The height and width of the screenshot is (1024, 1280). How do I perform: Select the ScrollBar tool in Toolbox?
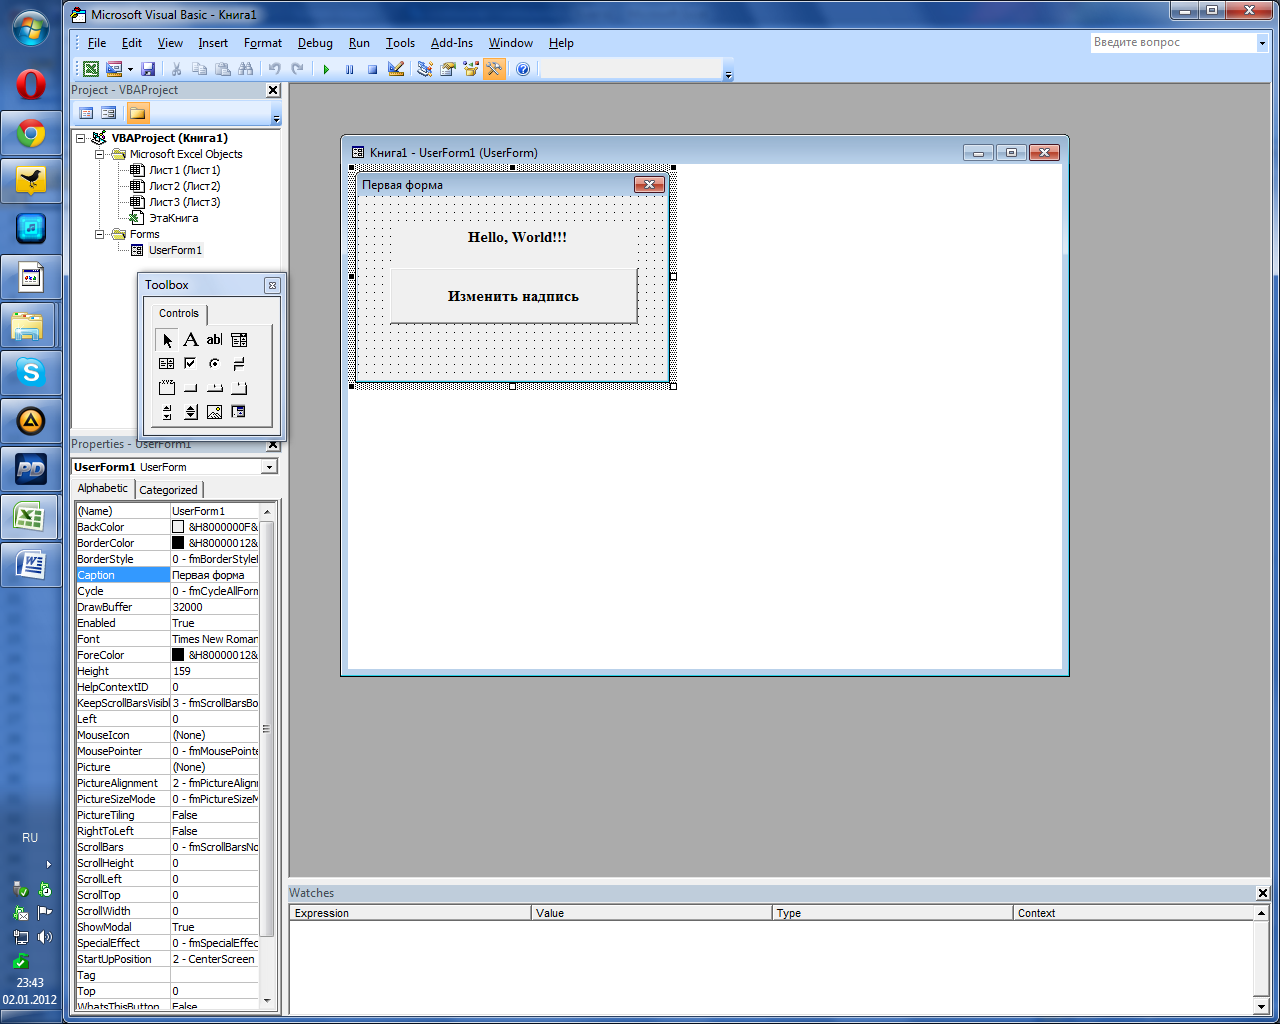[x=166, y=412]
